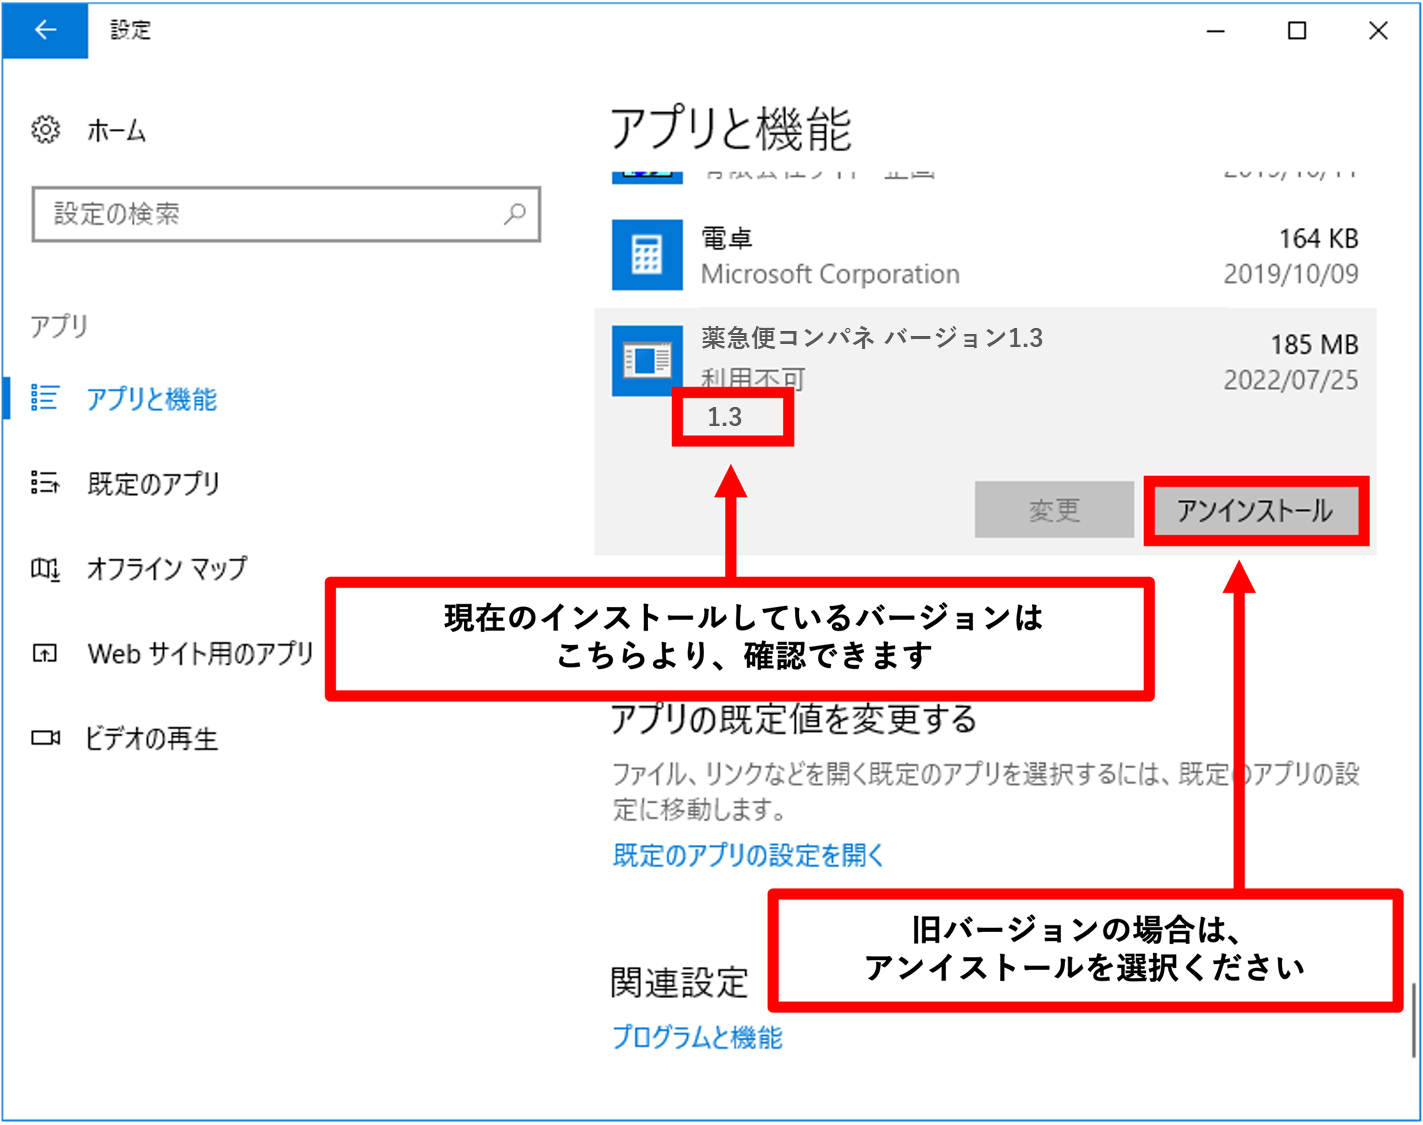Click the 既定のアプリ sidebar icon
This screenshot has height=1125, width=1423.
pos(45,484)
